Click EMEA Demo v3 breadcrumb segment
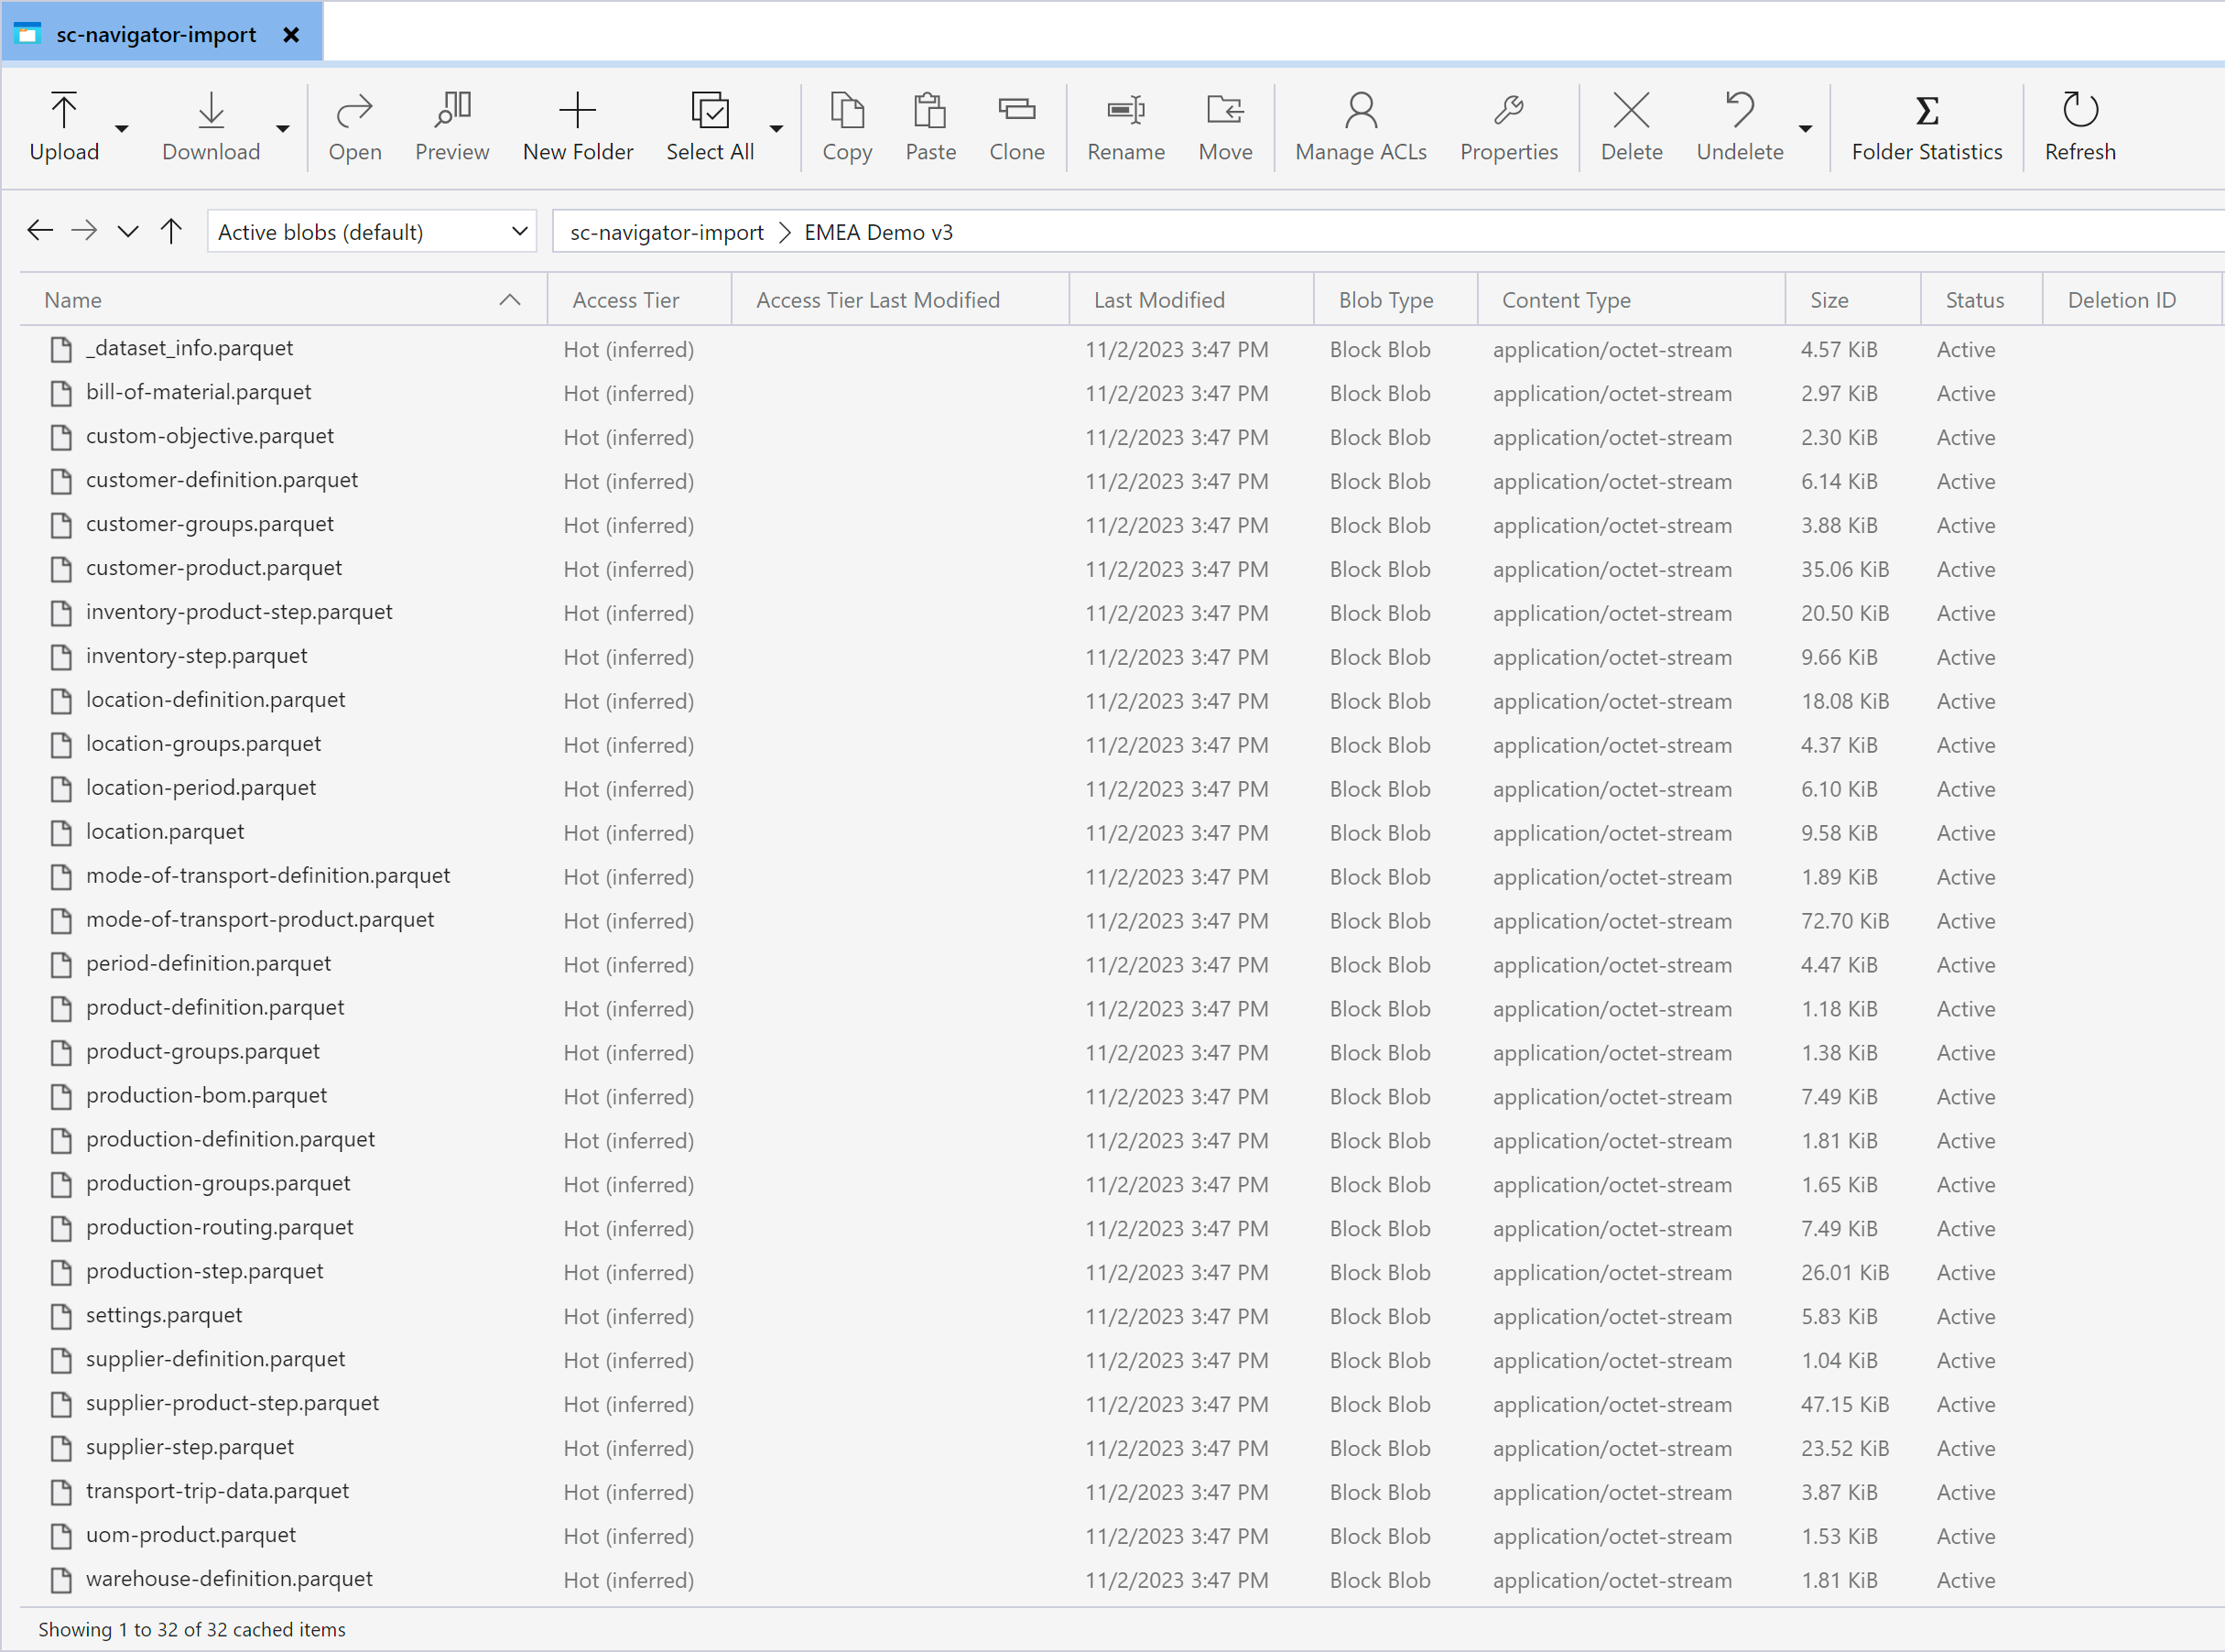This screenshot has width=2225, height=1652. pos(878,232)
